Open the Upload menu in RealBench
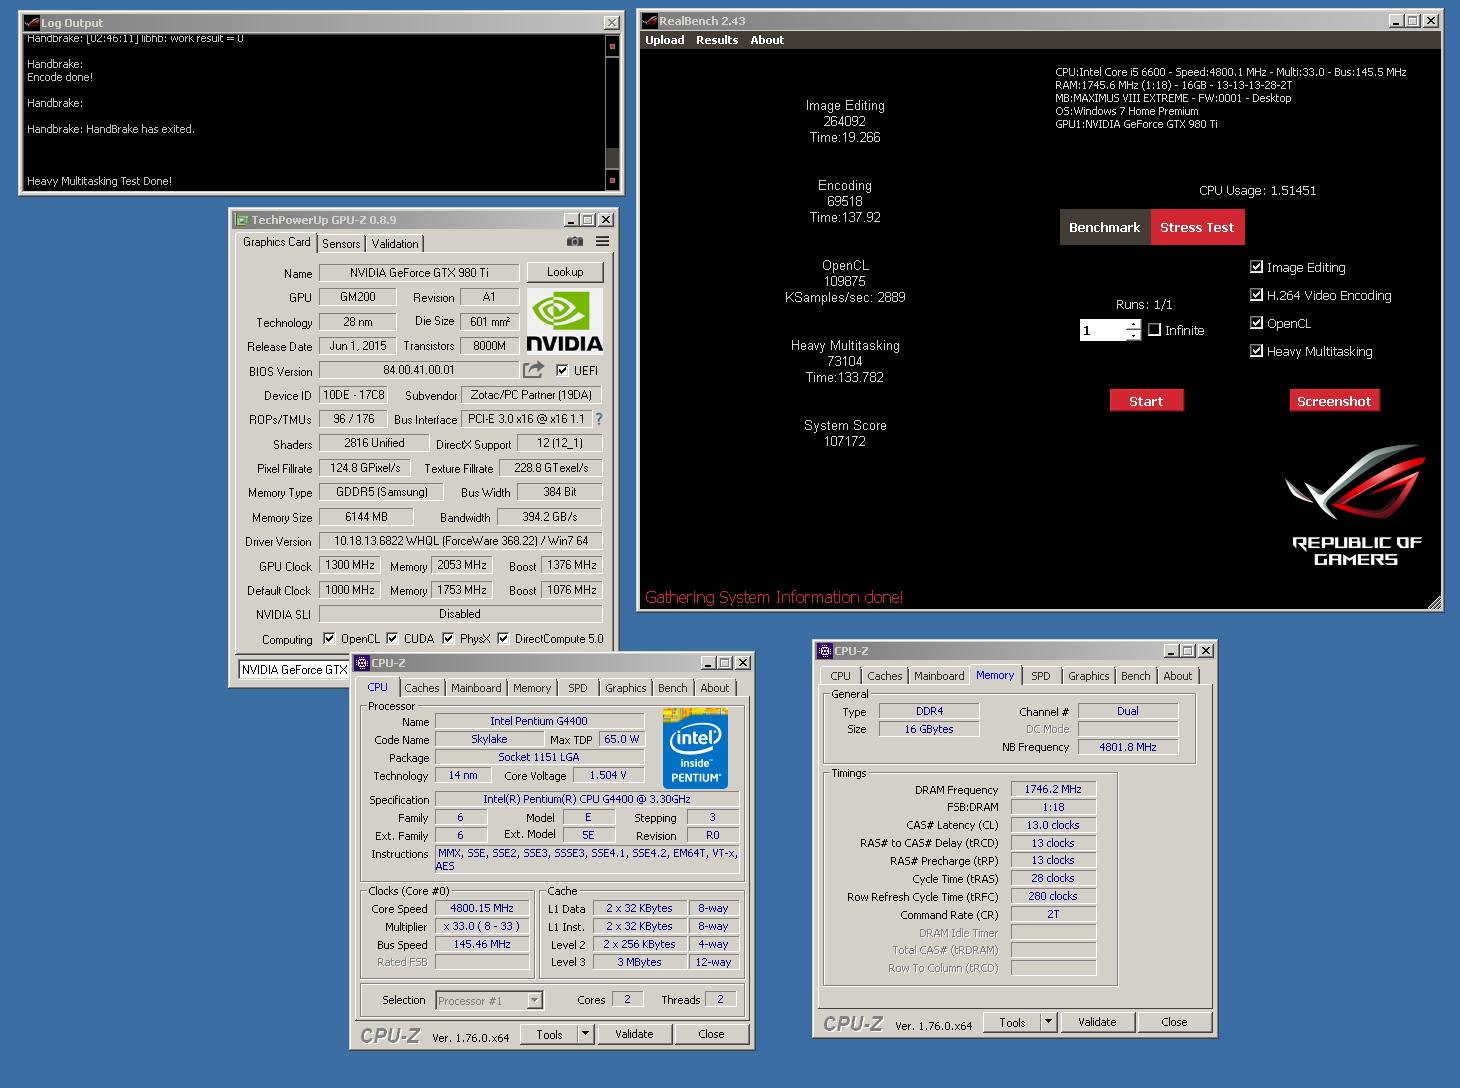Viewport: 1460px width, 1088px height. (665, 40)
